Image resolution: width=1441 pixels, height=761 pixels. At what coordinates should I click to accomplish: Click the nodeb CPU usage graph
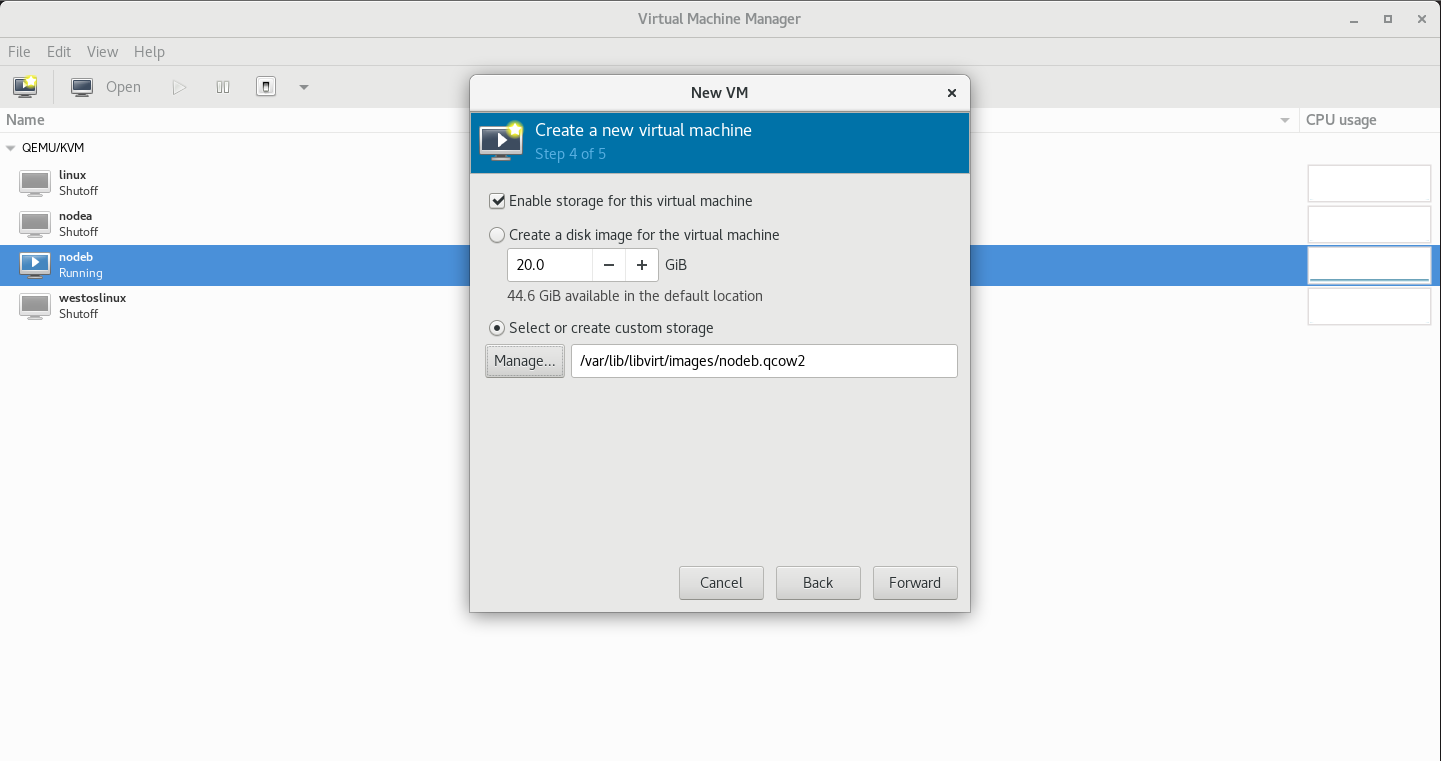(1369, 265)
